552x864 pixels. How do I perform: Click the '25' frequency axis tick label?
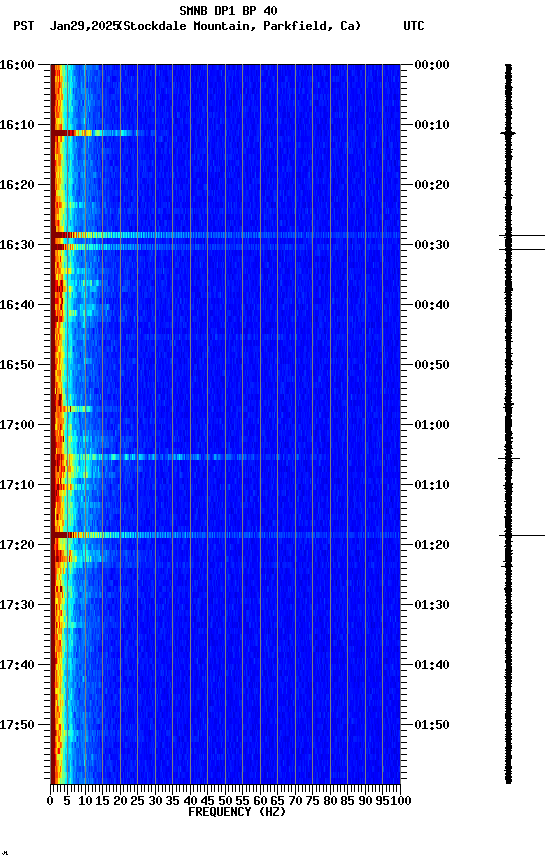(138, 801)
